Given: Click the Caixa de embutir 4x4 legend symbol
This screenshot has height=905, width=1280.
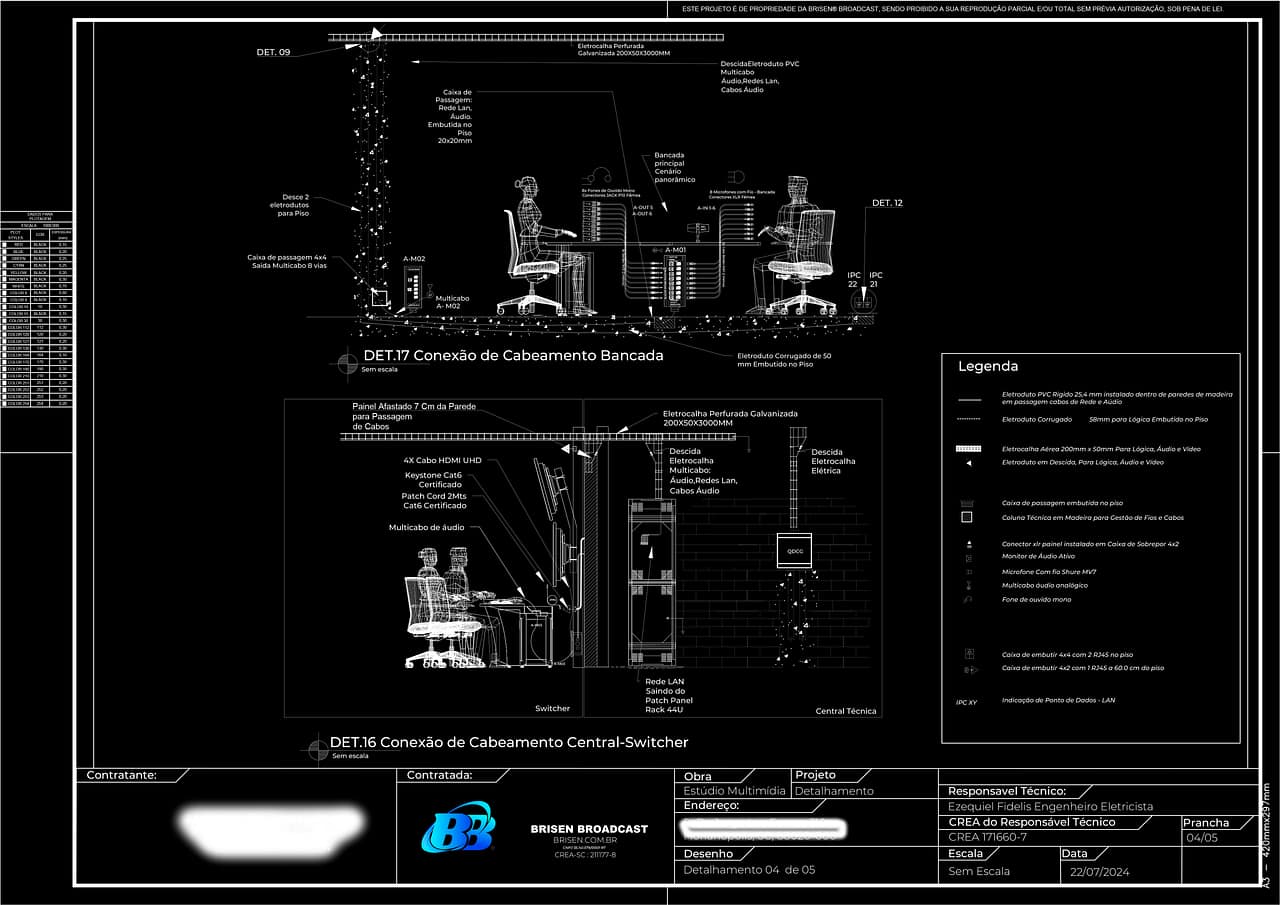Looking at the screenshot, I should pos(969,654).
